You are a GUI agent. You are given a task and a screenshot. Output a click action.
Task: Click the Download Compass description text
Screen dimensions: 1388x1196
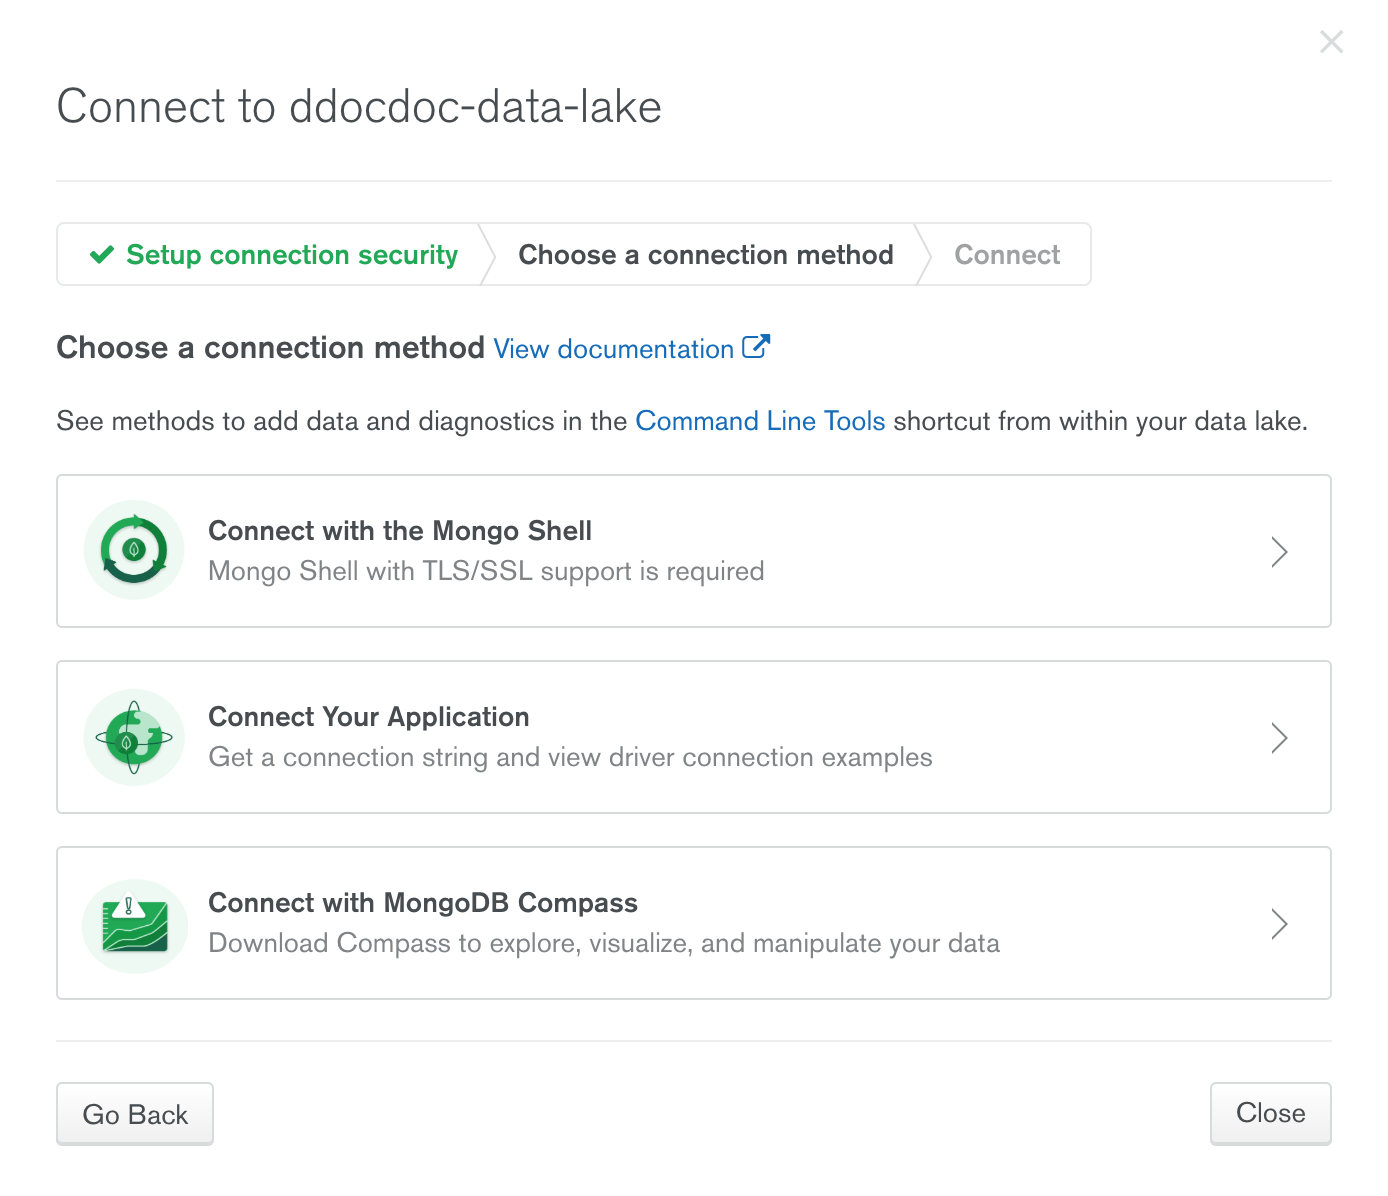[x=604, y=943]
